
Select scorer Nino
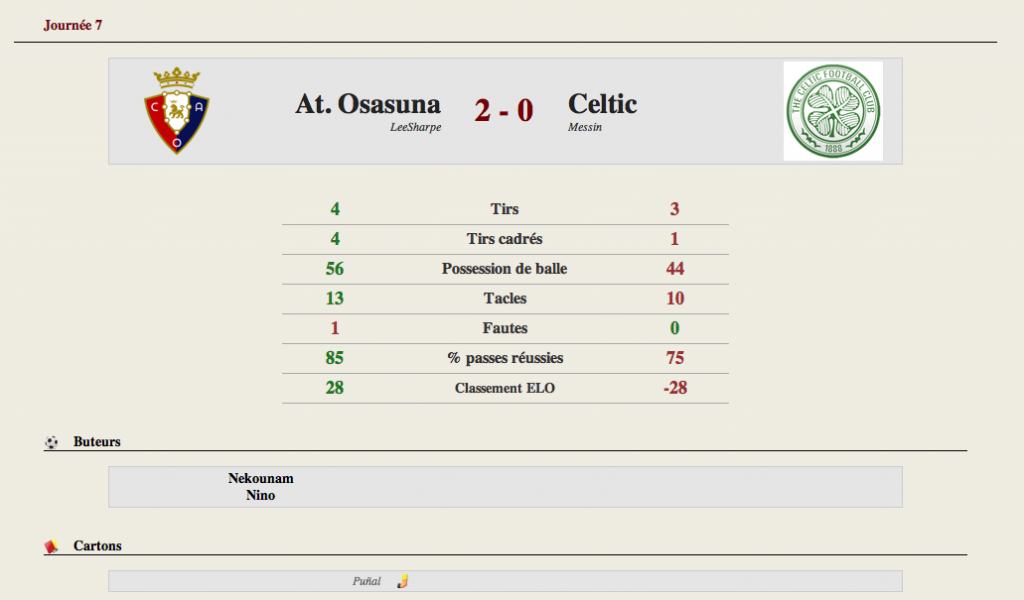[261, 495]
